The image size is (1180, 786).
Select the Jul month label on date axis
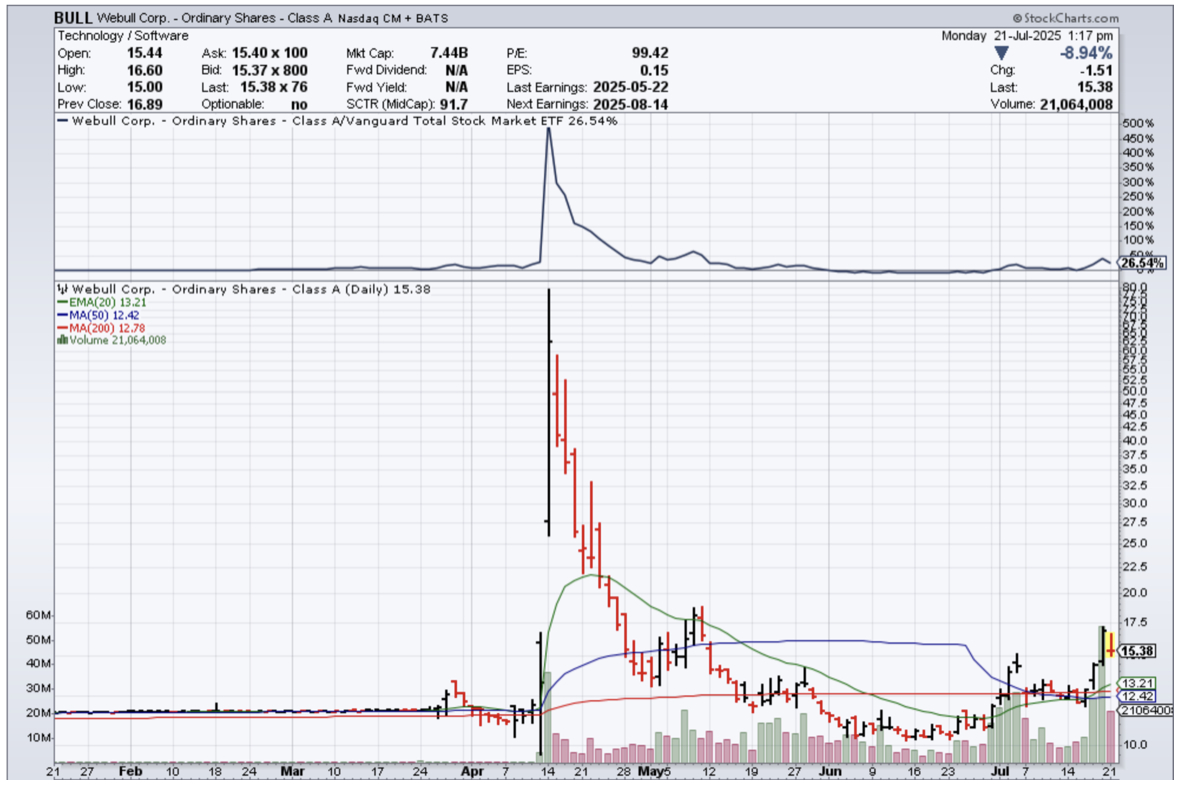[999, 772]
